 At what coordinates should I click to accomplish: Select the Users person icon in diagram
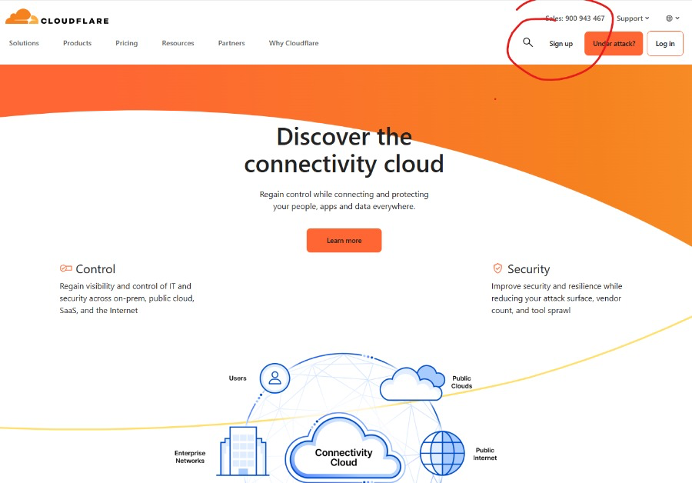(x=275, y=378)
